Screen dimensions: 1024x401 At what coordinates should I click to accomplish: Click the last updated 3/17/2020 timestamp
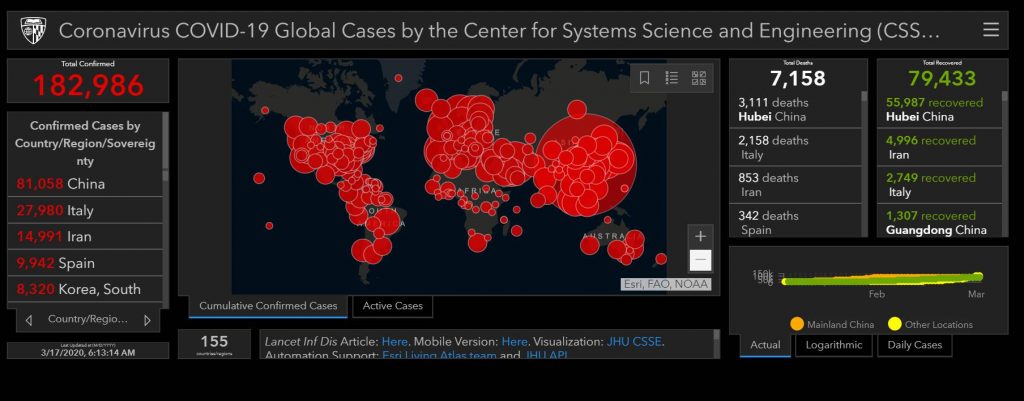pyautogui.click(x=88, y=352)
